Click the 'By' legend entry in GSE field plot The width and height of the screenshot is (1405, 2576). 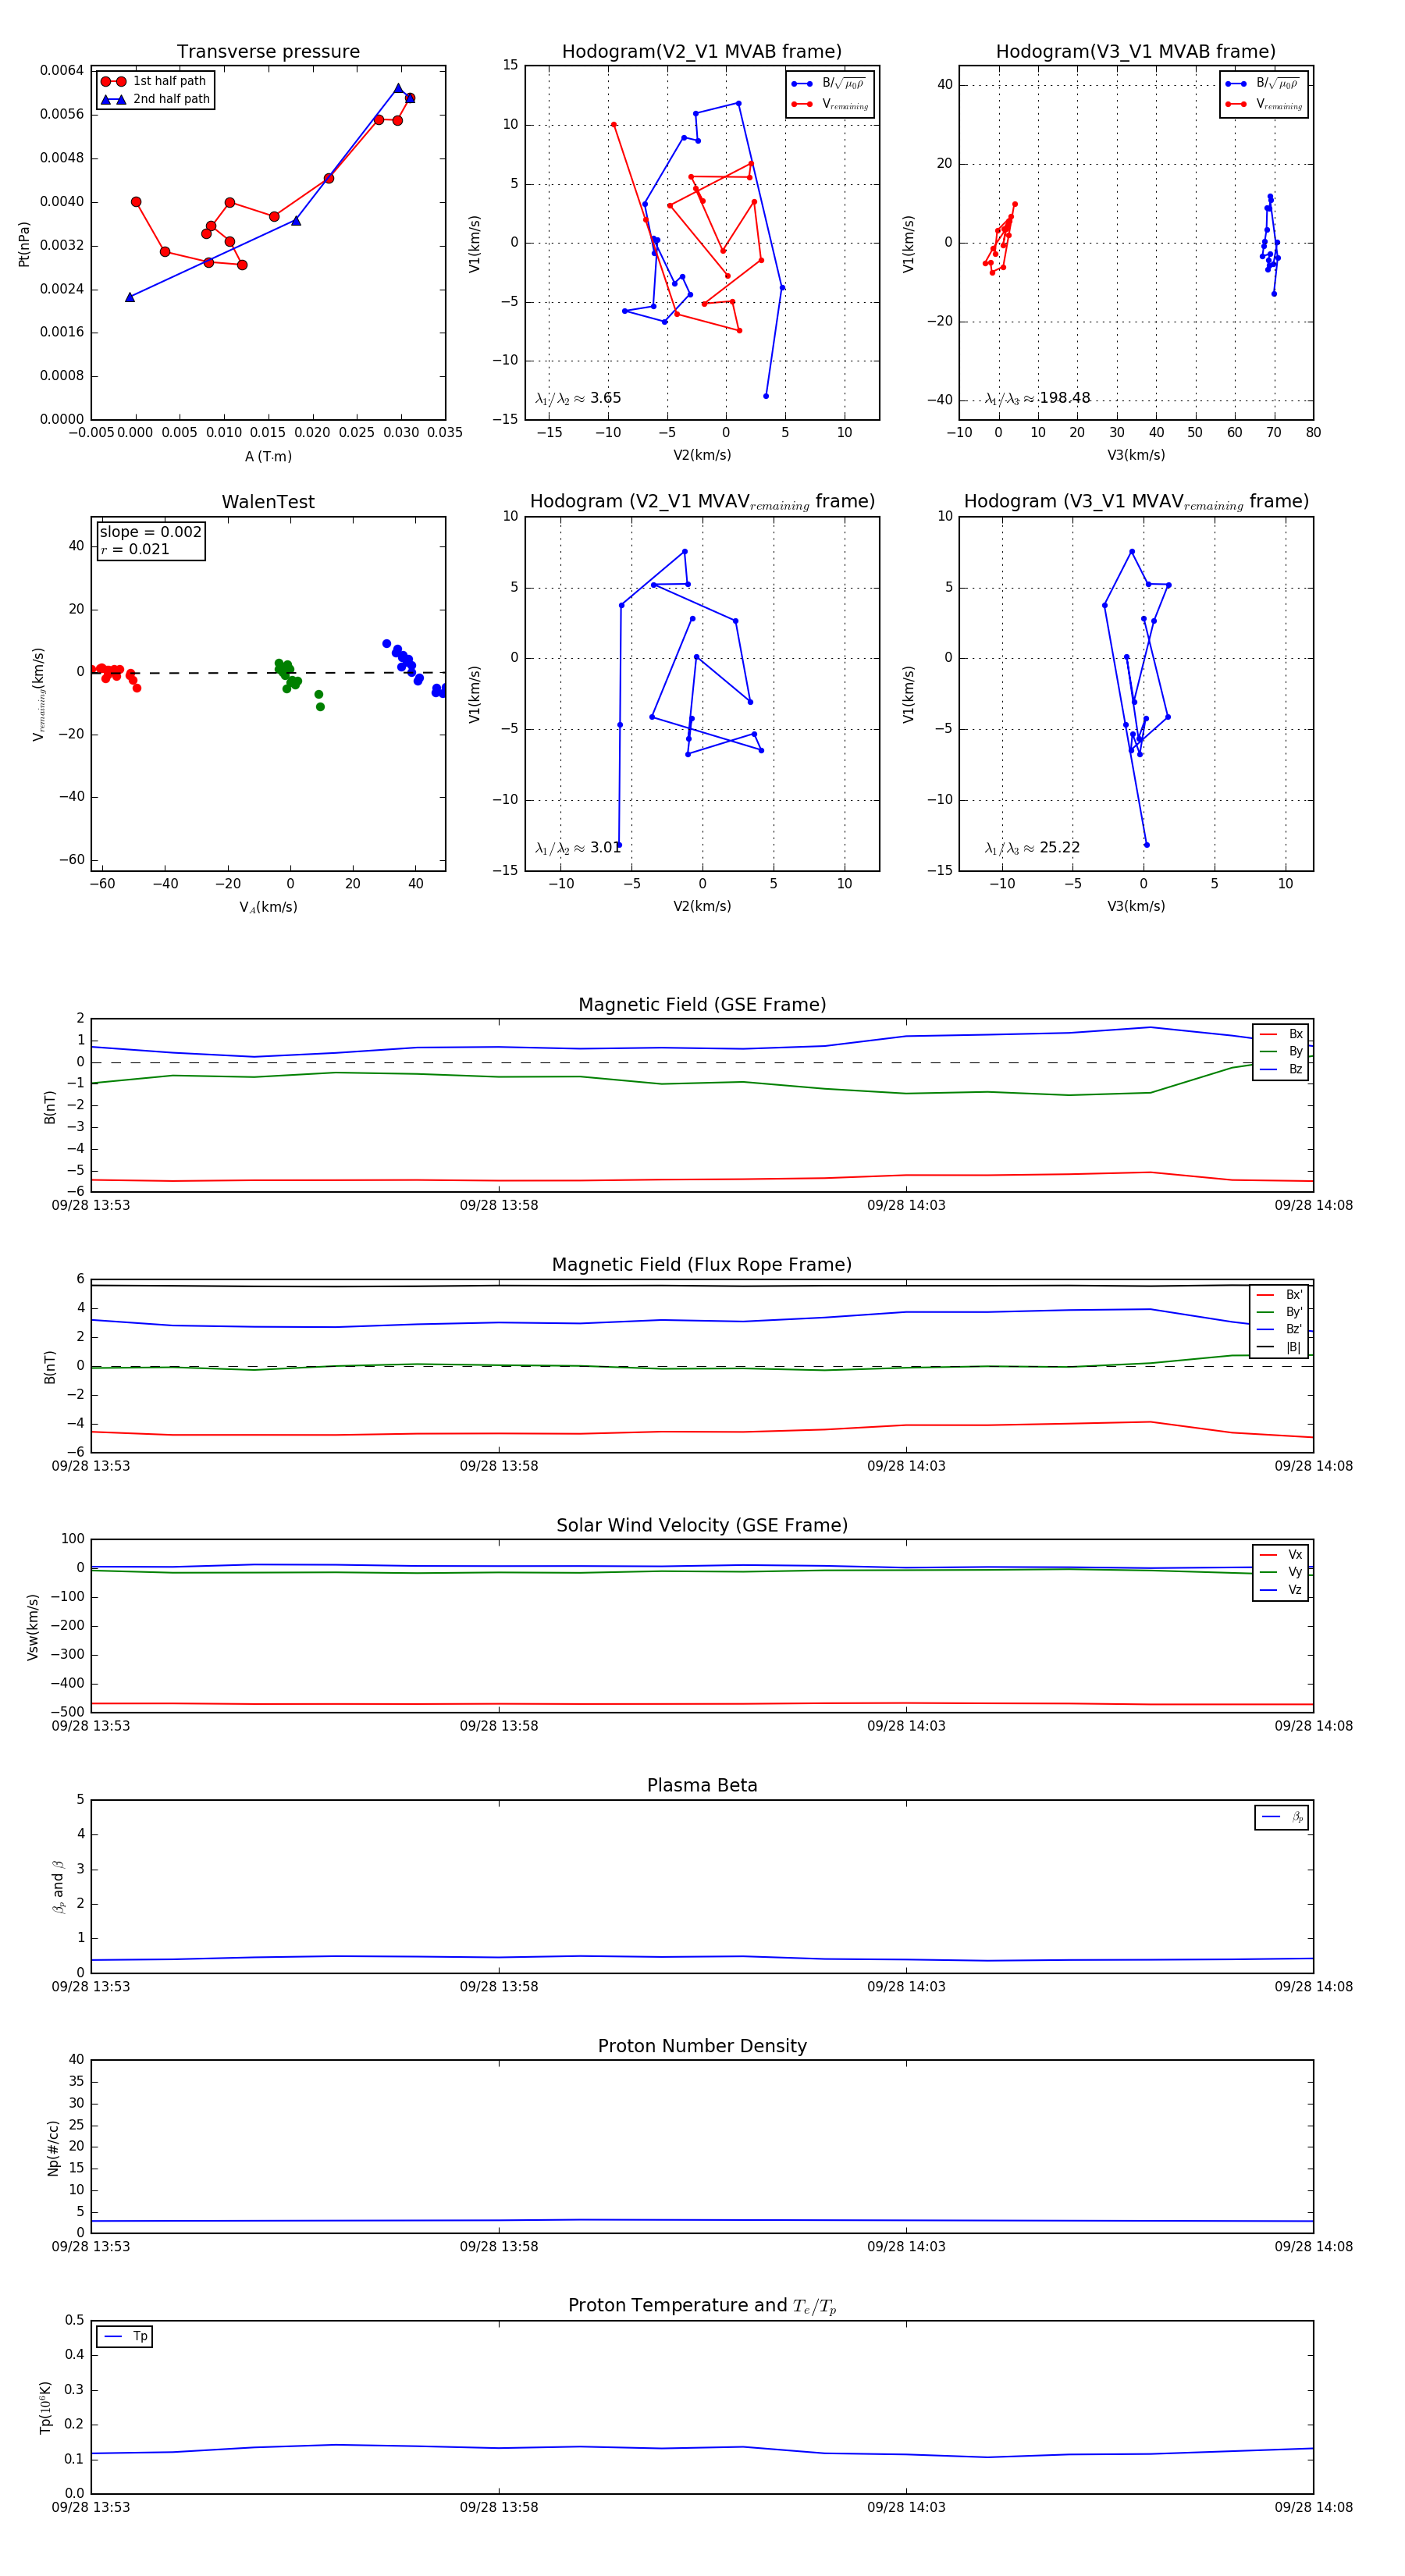(x=1281, y=1051)
